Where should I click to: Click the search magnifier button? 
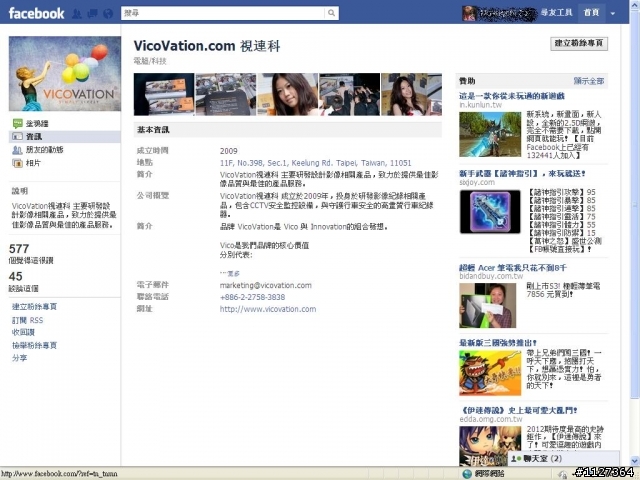(x=331, y=13)
